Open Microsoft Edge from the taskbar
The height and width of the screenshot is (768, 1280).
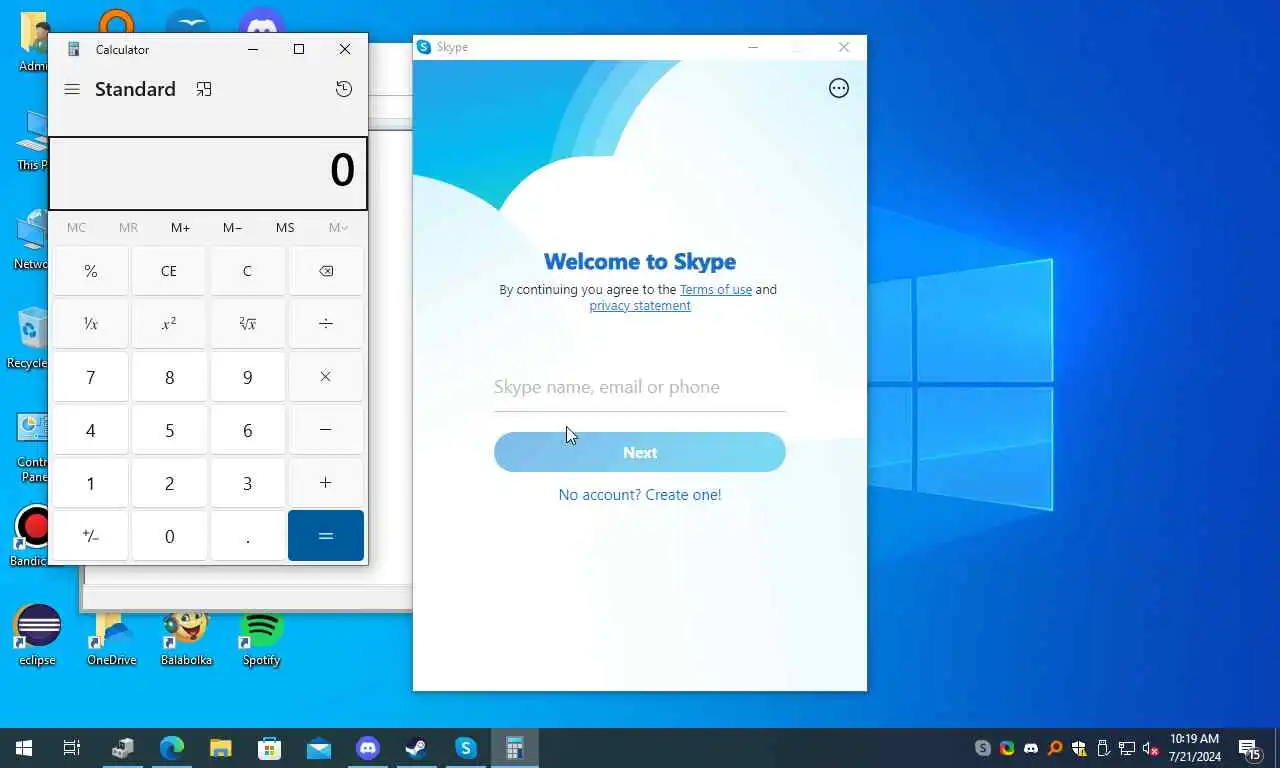pyautogui.click(x=172, y=748)
